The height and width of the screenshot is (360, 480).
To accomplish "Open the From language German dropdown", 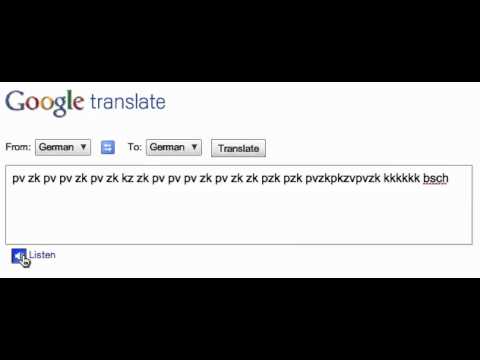I will click(63, 147).
